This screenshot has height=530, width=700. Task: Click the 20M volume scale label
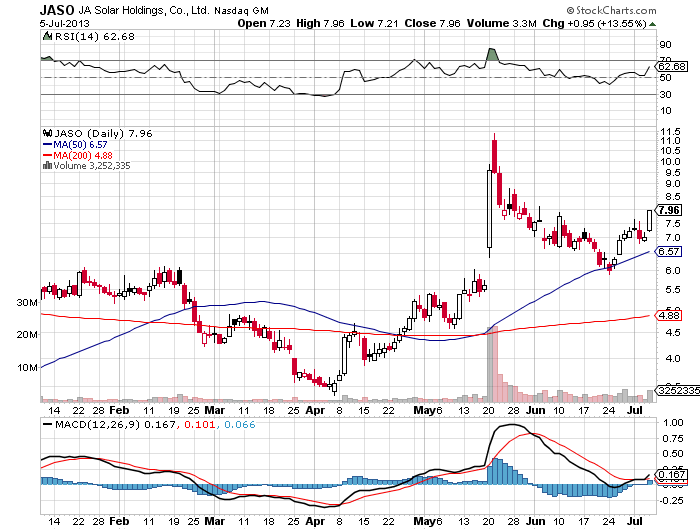[x=27, y=334]
